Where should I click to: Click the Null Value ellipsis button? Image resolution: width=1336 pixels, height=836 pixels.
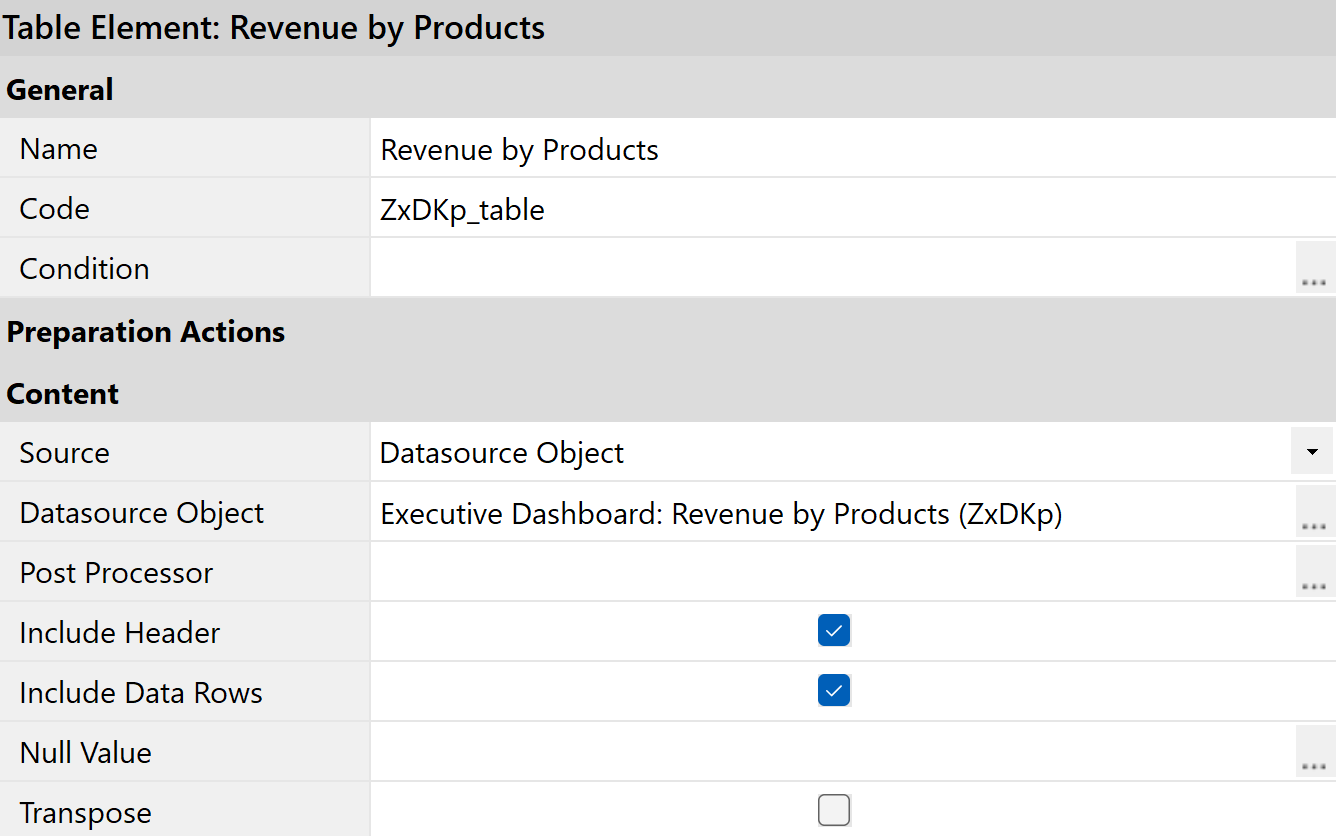click(x=1315, y=752)
